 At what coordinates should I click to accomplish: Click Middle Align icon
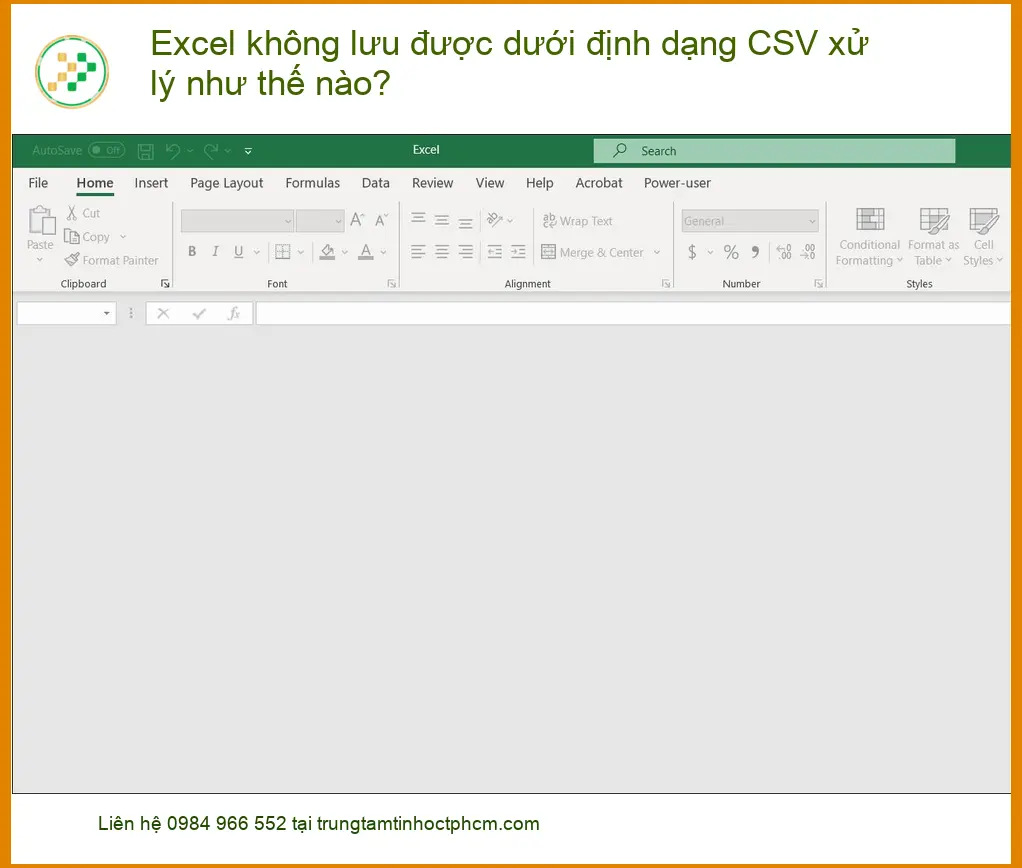[442, 220]
